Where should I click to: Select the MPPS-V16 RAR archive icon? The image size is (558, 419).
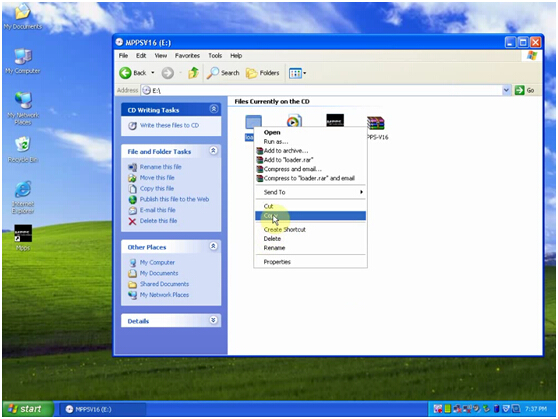pos(376,123)
